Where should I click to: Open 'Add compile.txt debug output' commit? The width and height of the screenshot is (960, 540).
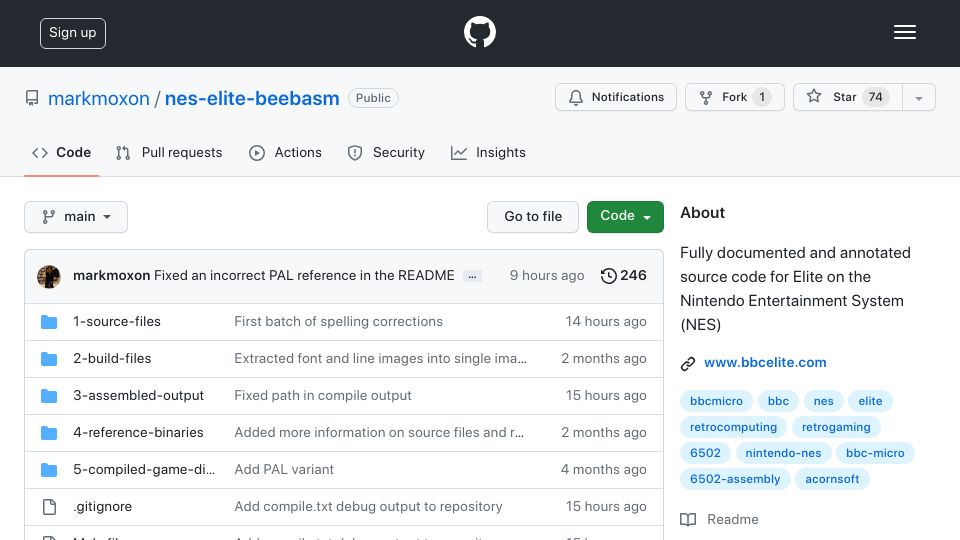[368, 507]
